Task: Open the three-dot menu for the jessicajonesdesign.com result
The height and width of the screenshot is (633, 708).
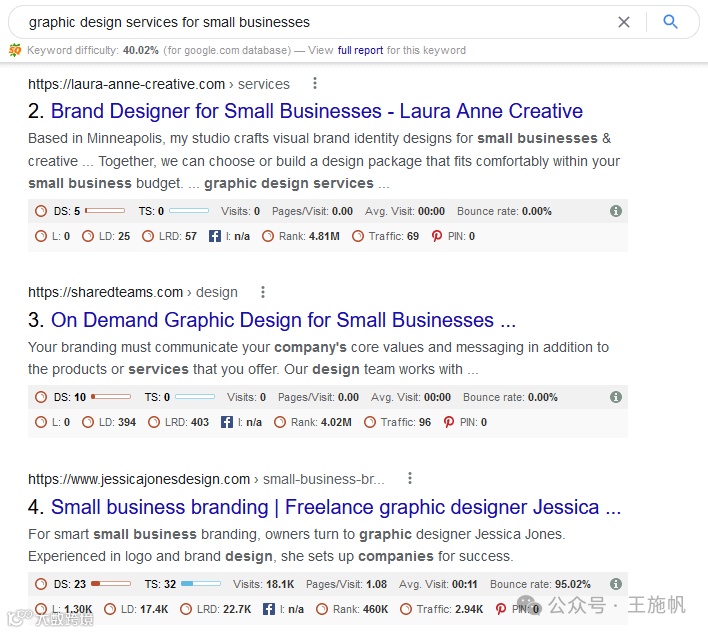Action: 410,478
